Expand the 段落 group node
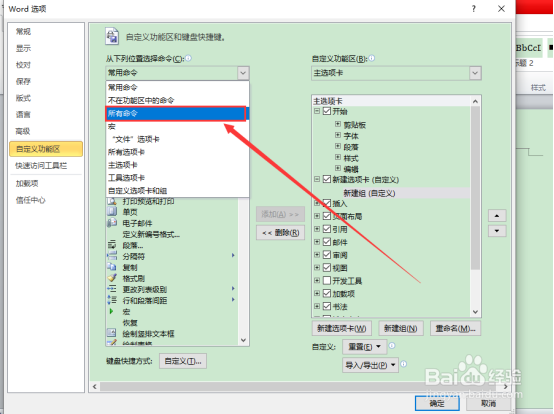Screen dimensions: 554x414 click(338, 146)
